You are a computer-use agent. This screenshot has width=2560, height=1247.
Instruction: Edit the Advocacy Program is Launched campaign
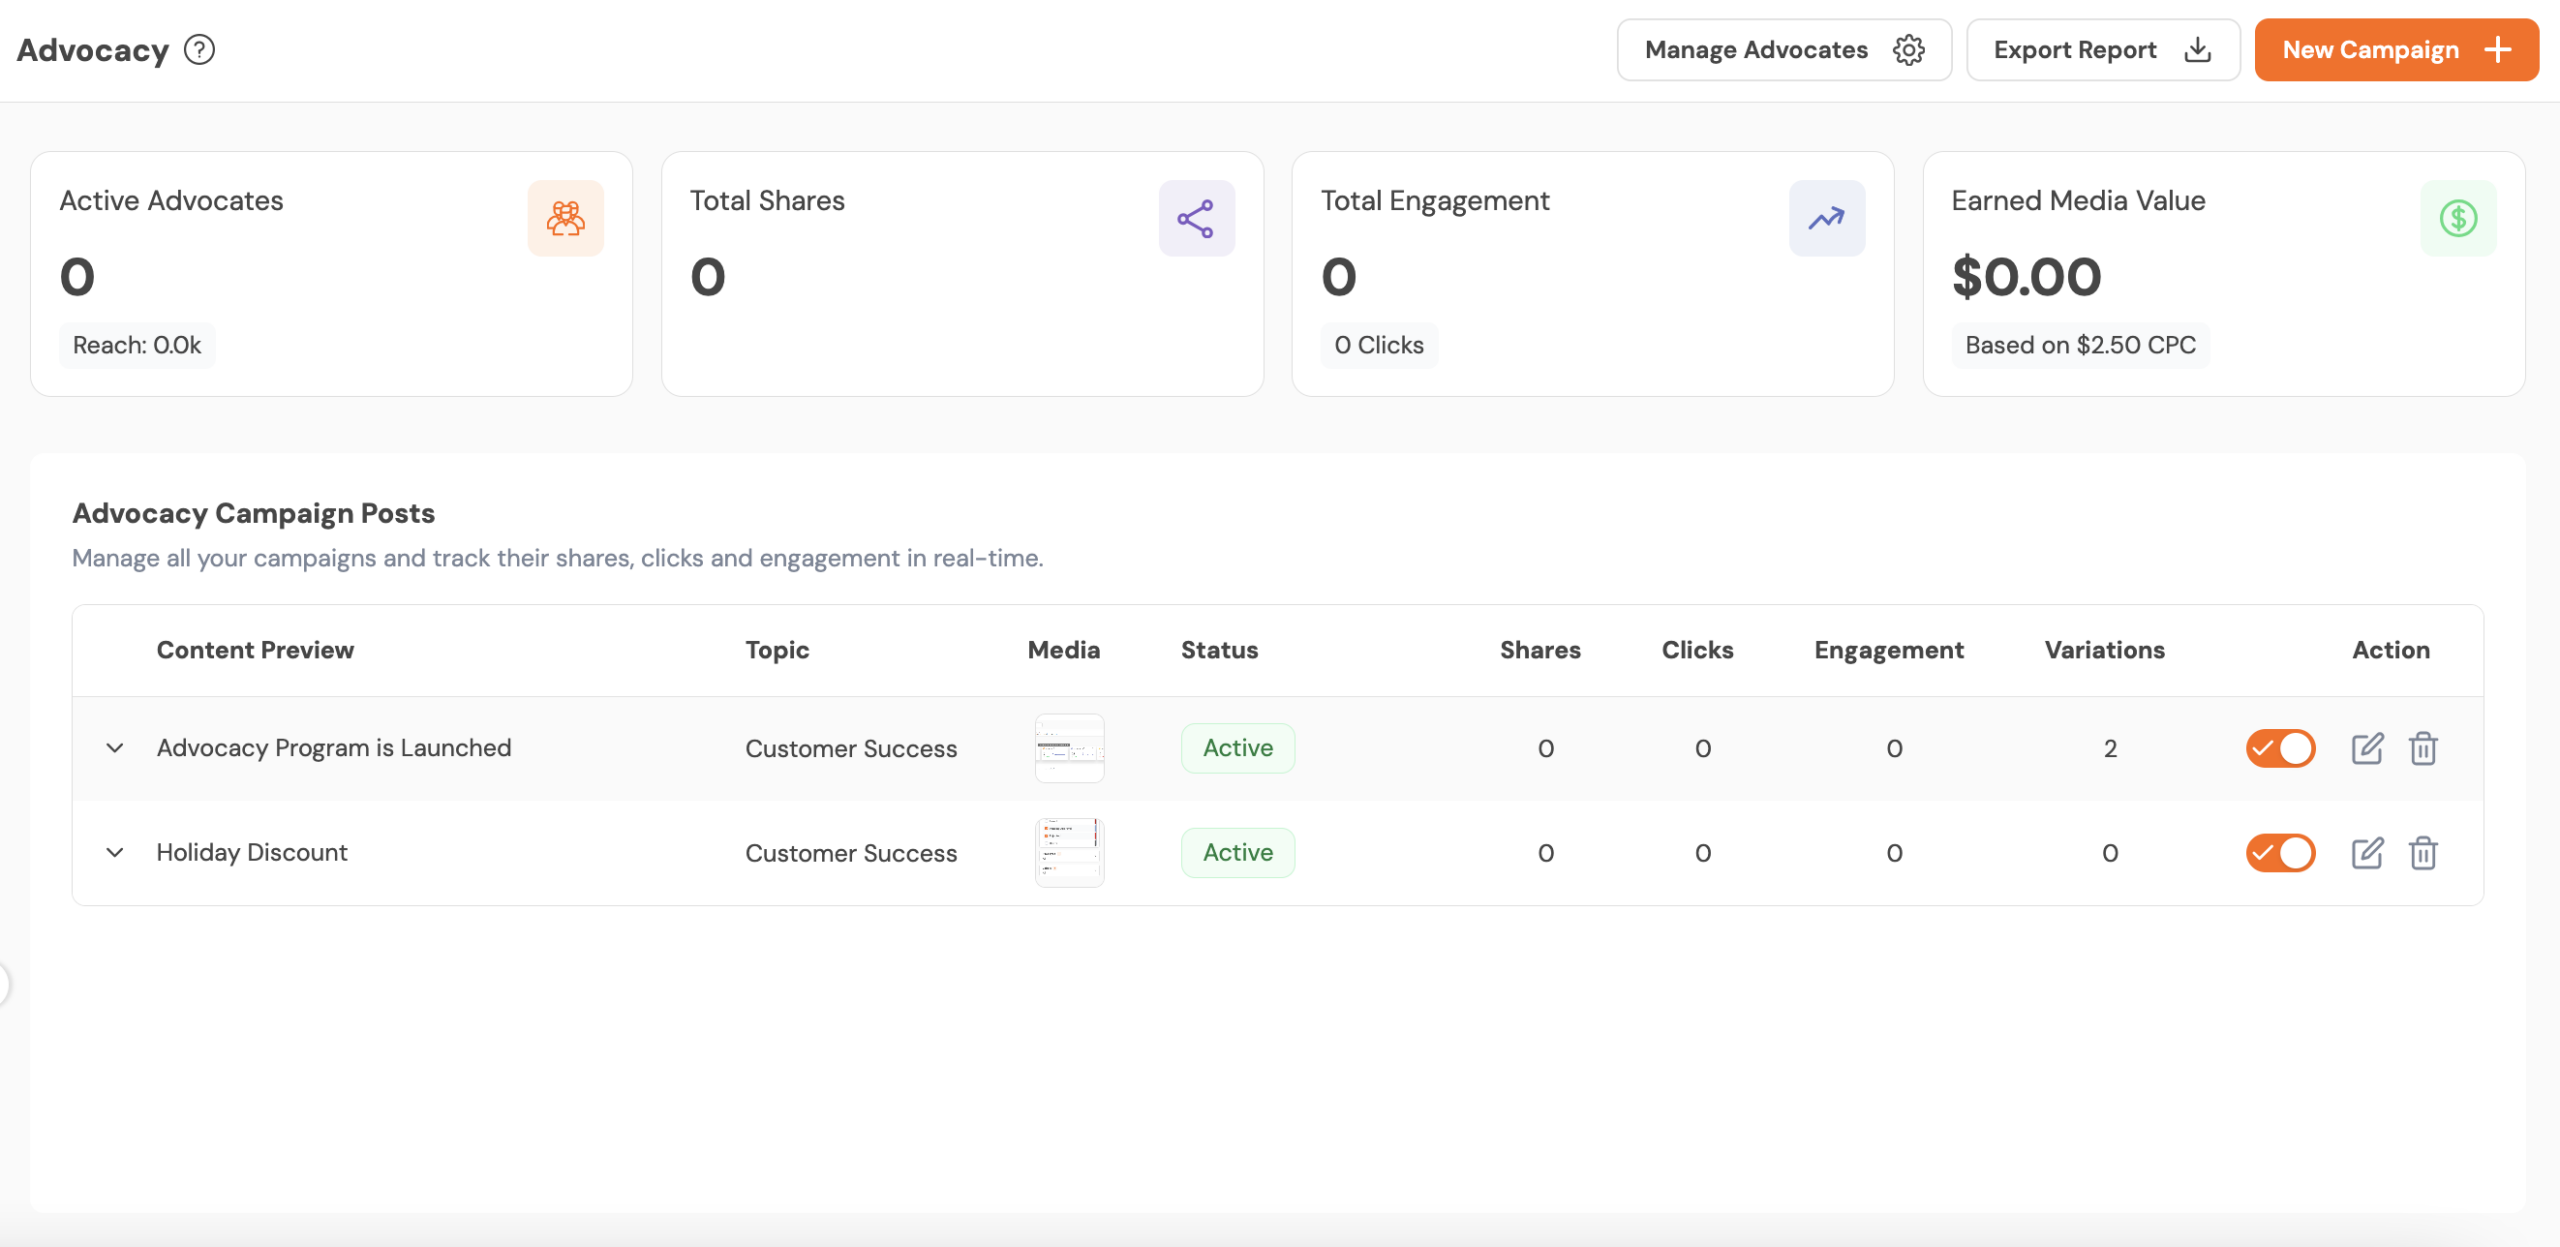tap(2367, 748)
